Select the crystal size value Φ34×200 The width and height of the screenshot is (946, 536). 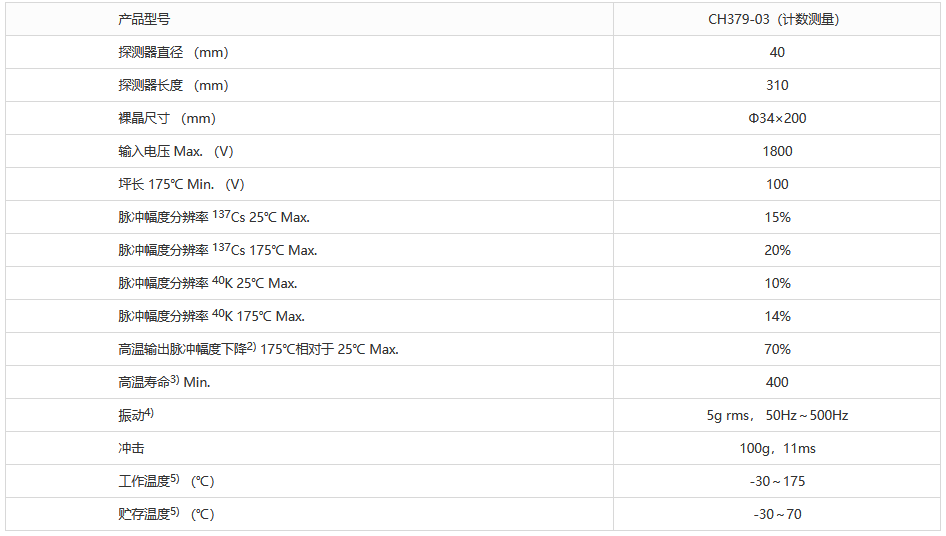point(777,118)
